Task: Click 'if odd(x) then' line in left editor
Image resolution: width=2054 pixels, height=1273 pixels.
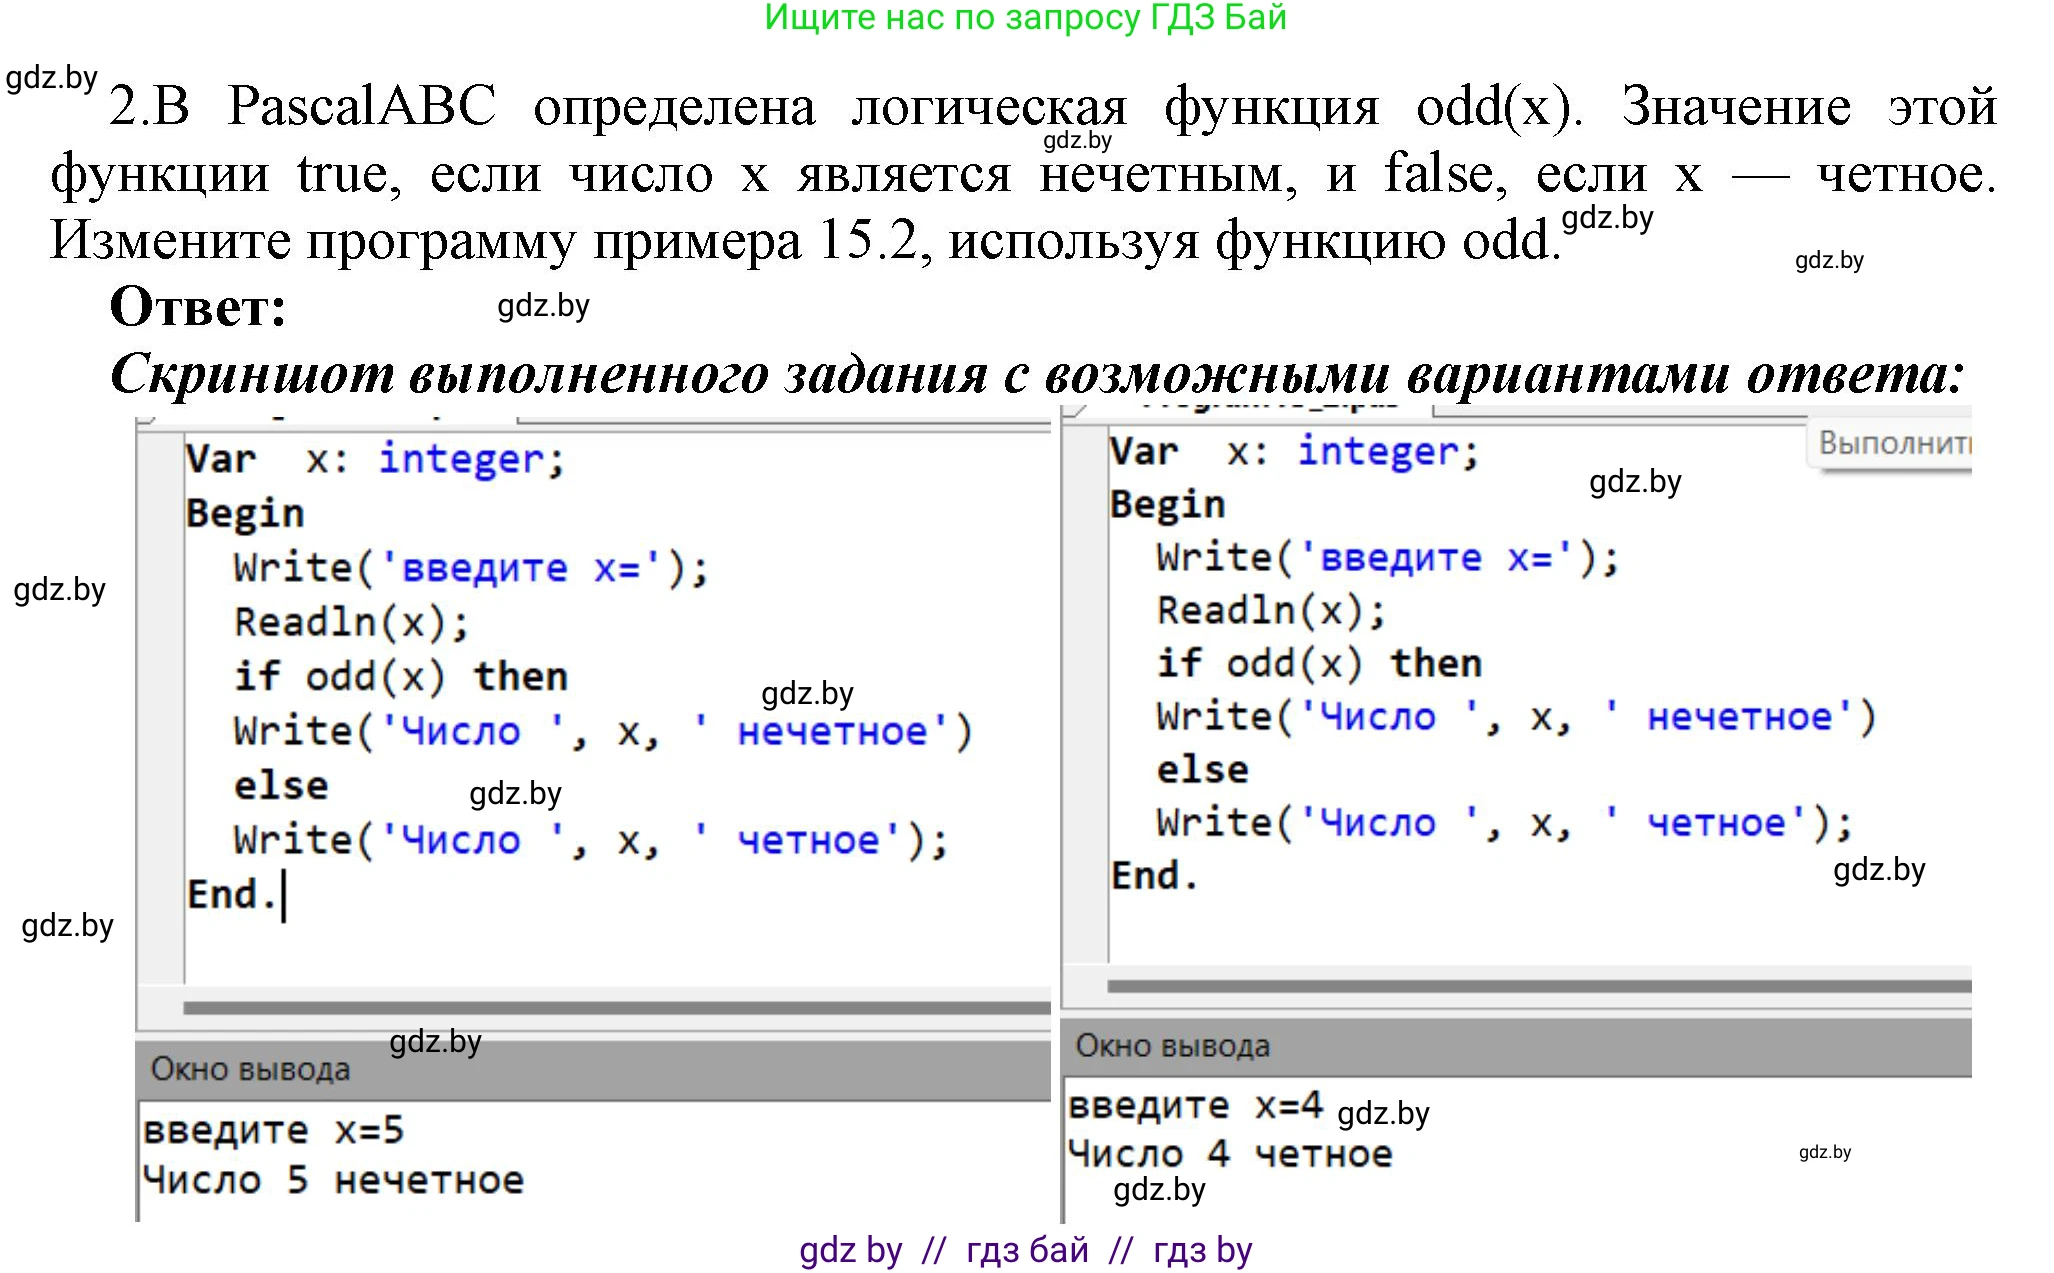Action: (x=400, y=677)
